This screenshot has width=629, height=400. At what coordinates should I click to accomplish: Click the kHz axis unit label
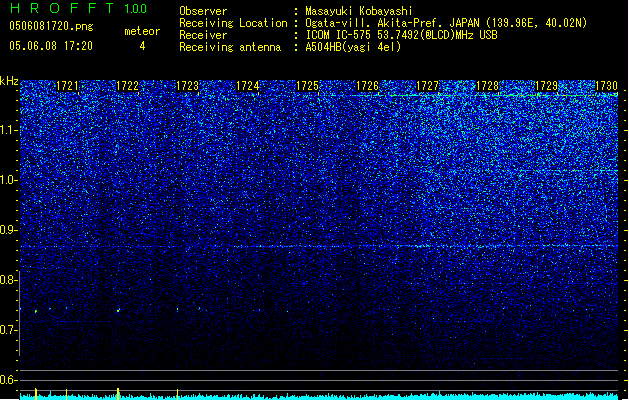[x=9, y=81]
